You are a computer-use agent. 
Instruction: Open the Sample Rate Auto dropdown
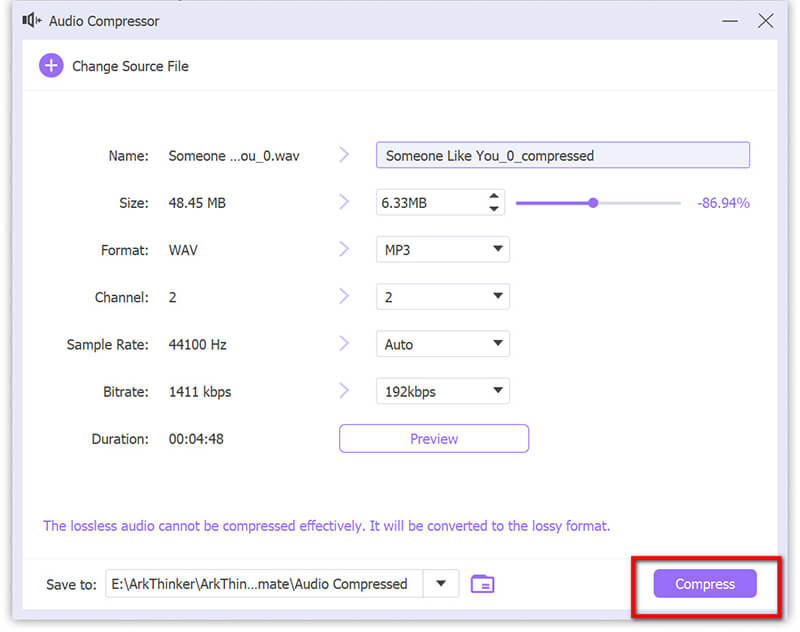coord(442,344)
